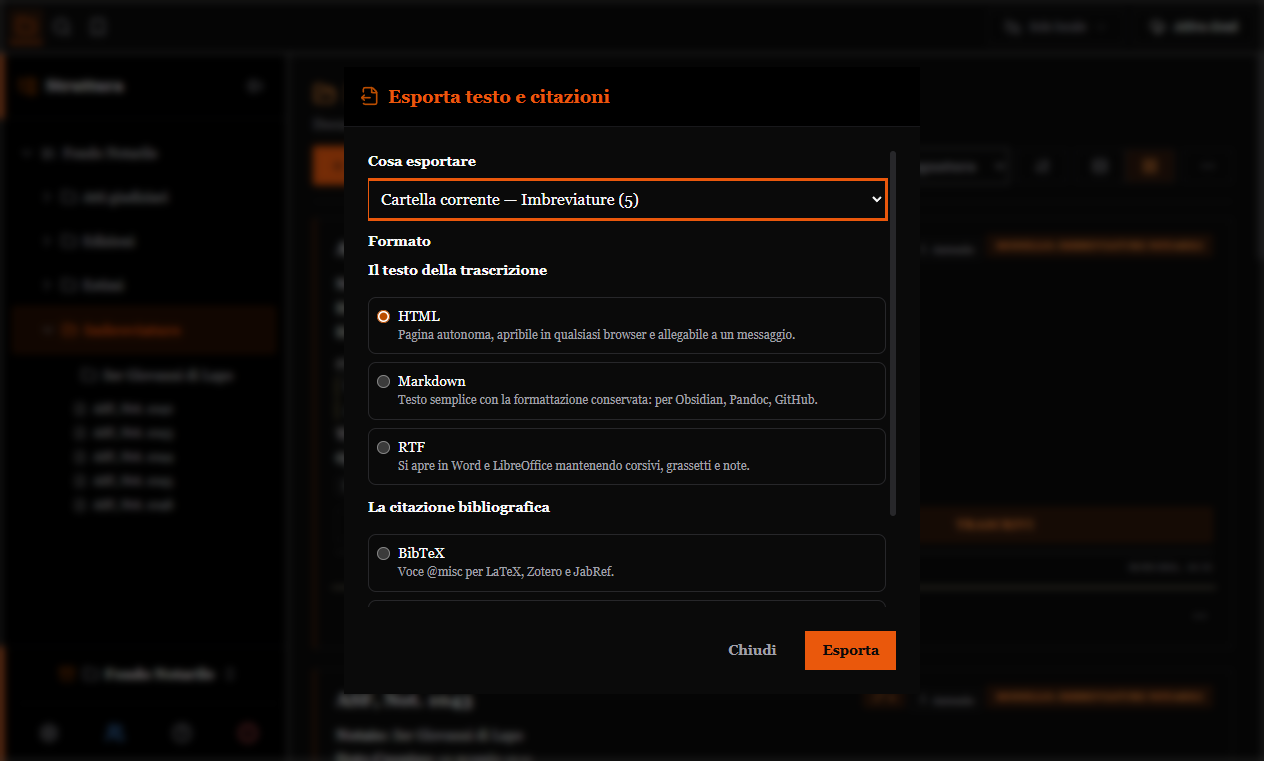The width and height of the screenshot is (1264, 761).
Task: Click the "Testo semplice con la formattazione conservata" description
Action: click(x=607, y=400)
